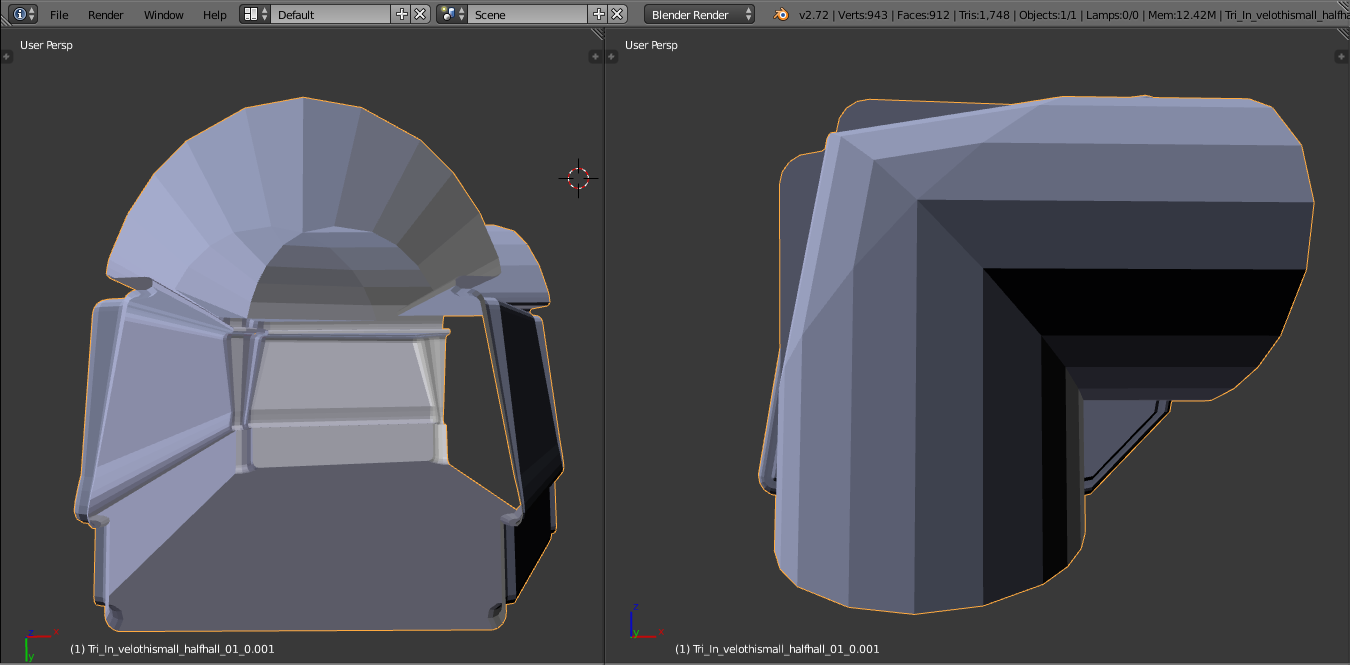The width and height of the screenshot is (1350, 665).
Task: Click the 3D cursor in left viewport
Action: (578, 178)
